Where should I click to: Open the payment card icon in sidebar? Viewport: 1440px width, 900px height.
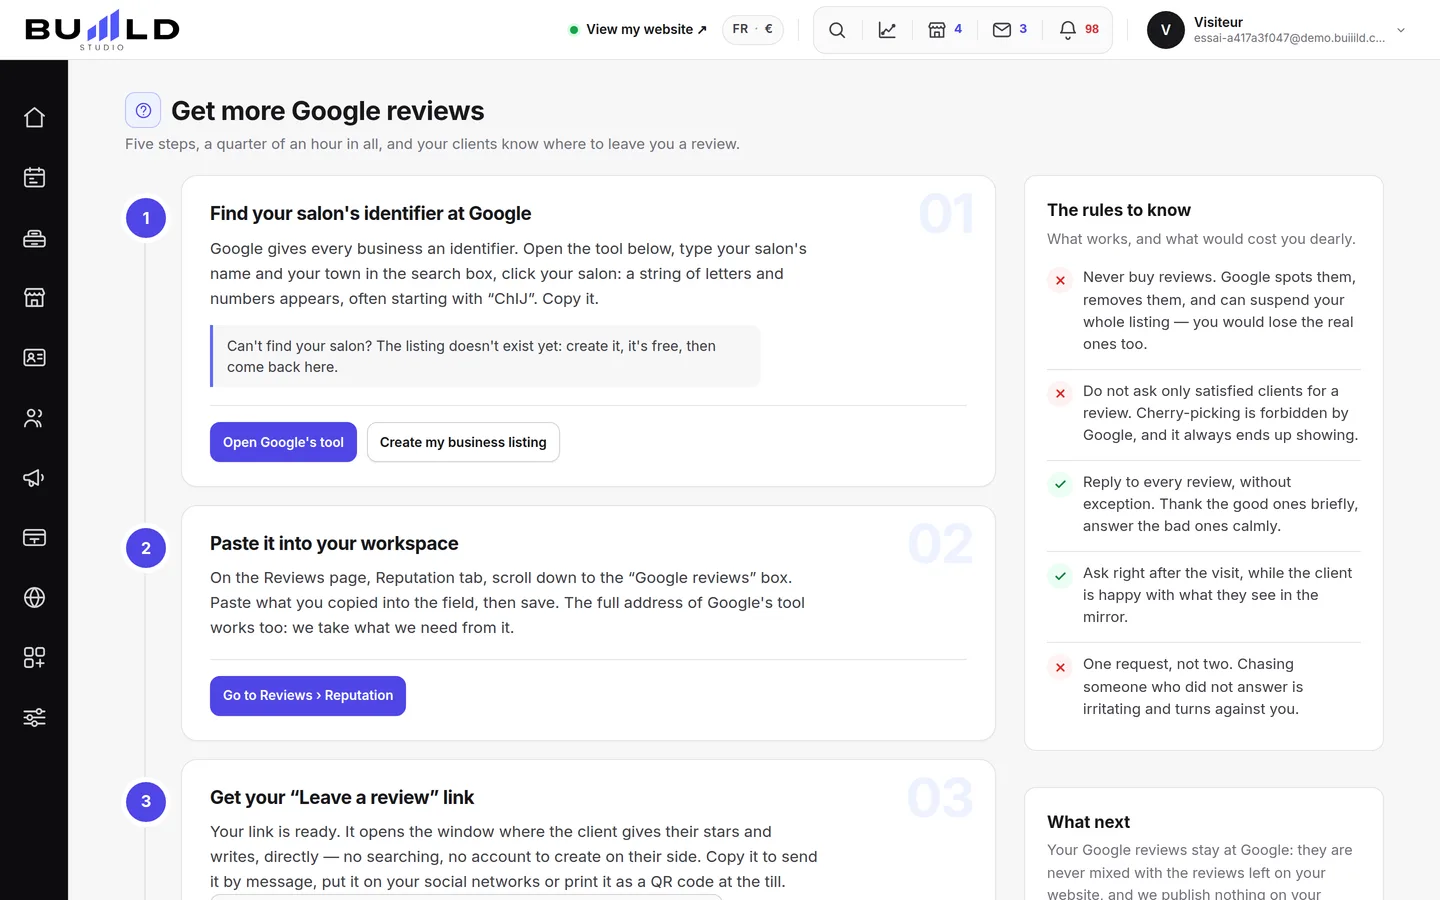[34, 538]
